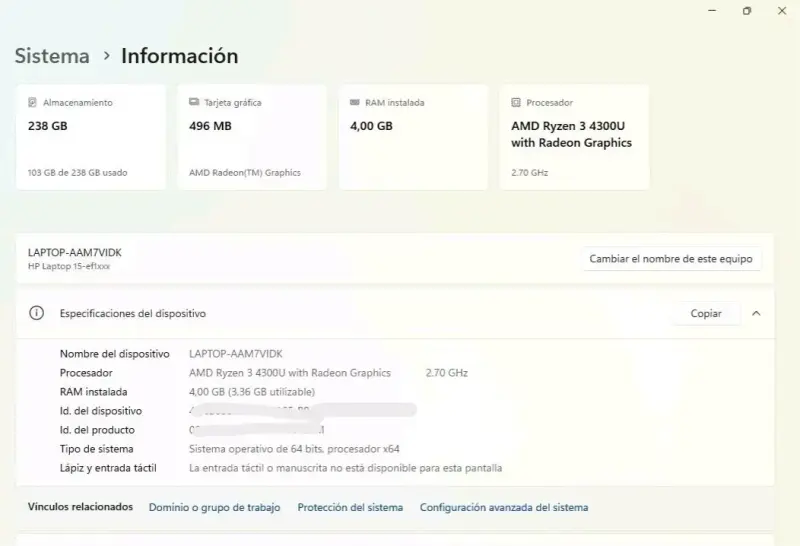The width and height of the screenshot is (800, 546).
Task: Select the text 103 GB de 238 GB usado
Action: (x=78, y=172)
